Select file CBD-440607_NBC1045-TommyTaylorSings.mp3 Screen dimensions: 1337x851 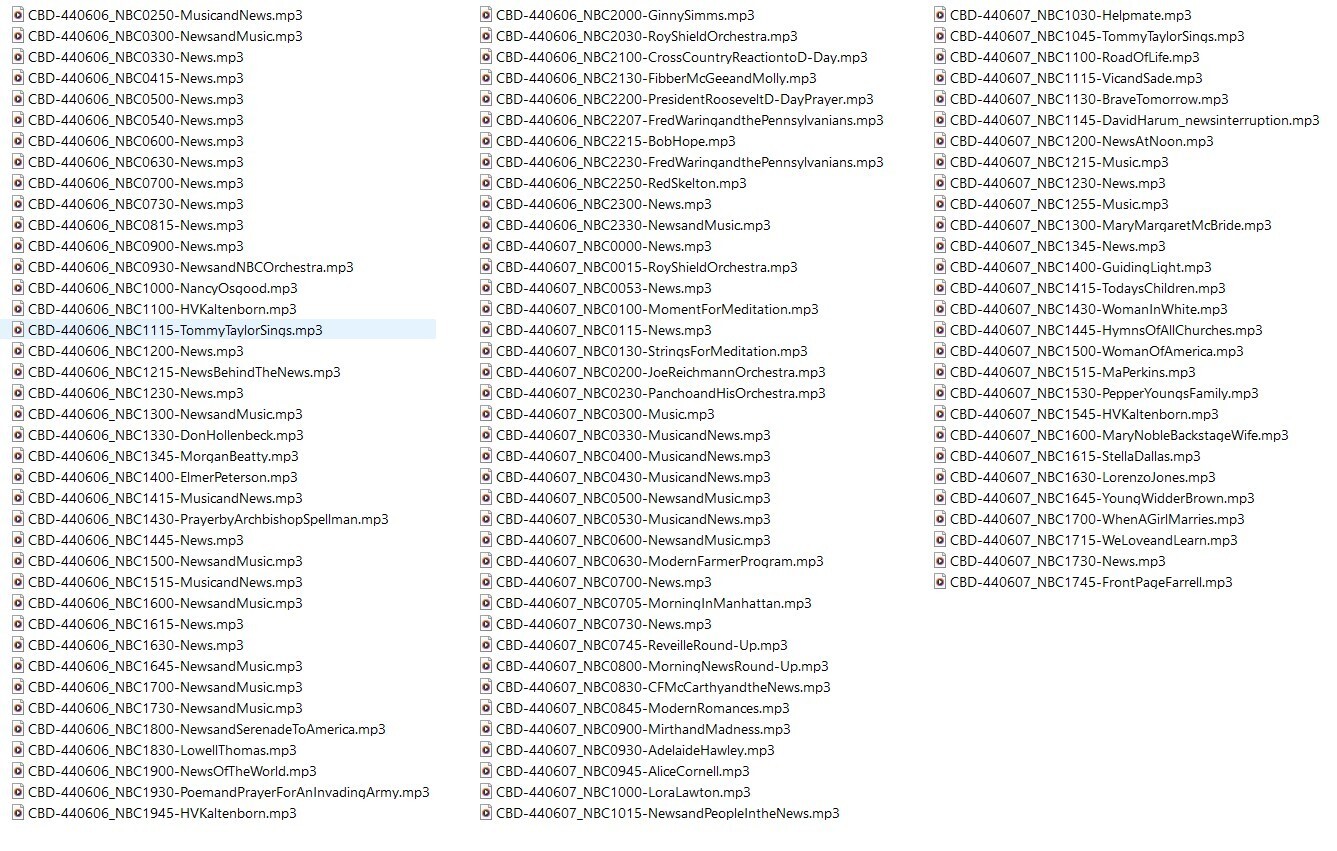point(1097,36)
